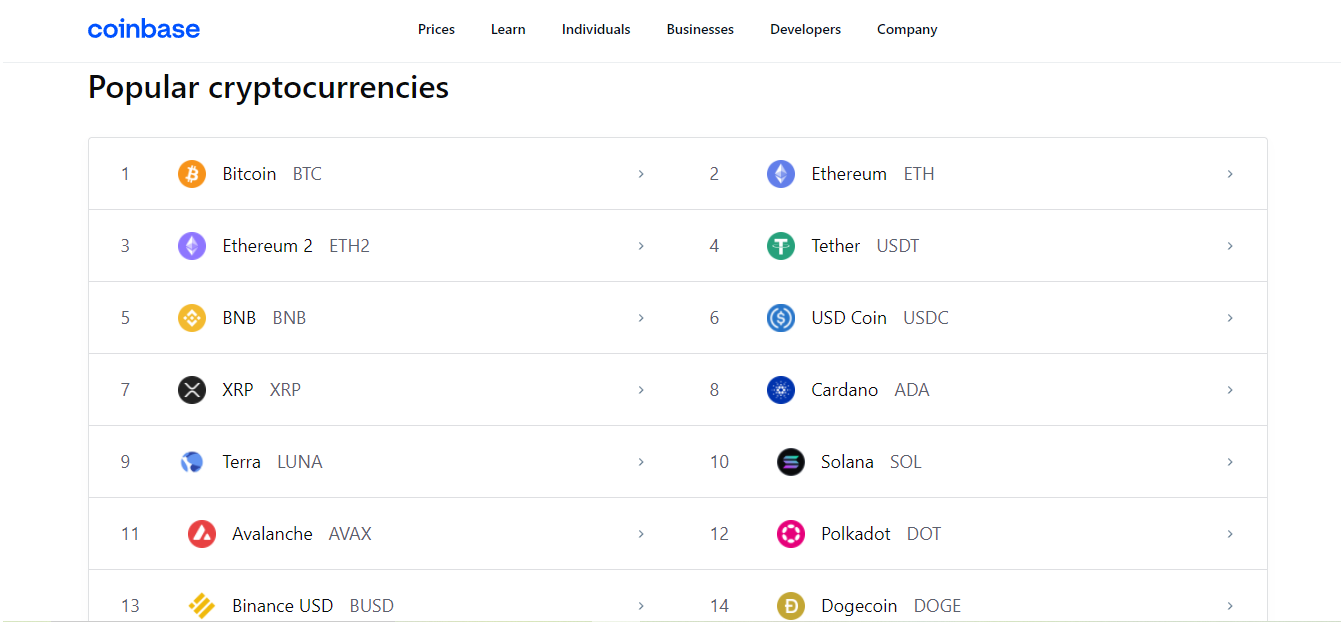The height and width of the screenshot is (622, 1341).
Task: Open Cardano row chevron arrow
Action: (1230, 390)
